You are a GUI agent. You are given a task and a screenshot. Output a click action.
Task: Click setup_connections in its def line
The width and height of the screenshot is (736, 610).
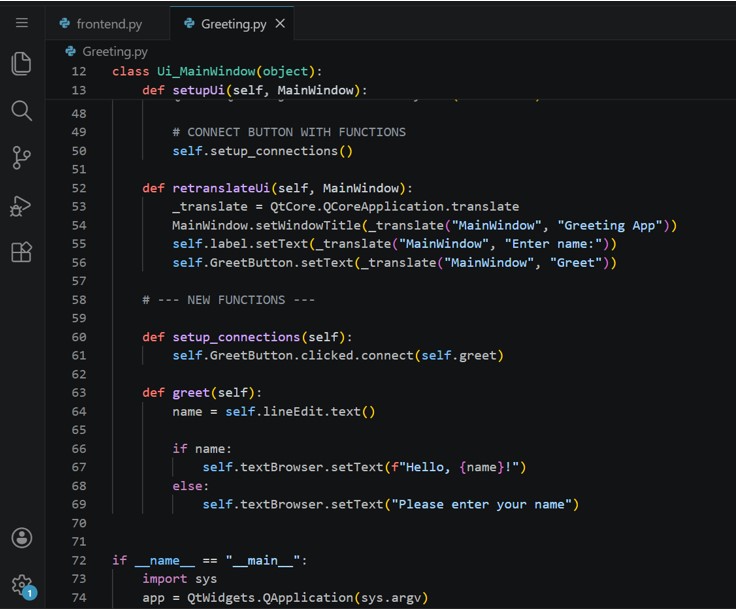(236, 337)
